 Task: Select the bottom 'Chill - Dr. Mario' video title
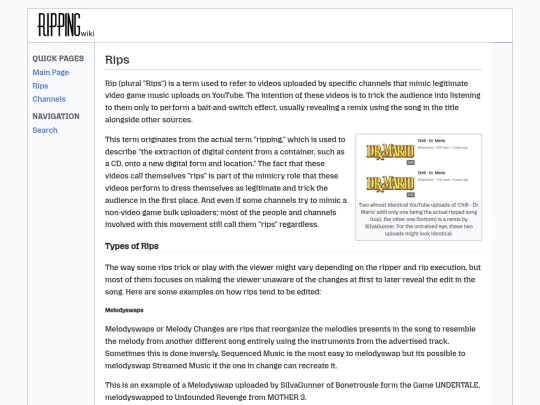coord(431,173)
